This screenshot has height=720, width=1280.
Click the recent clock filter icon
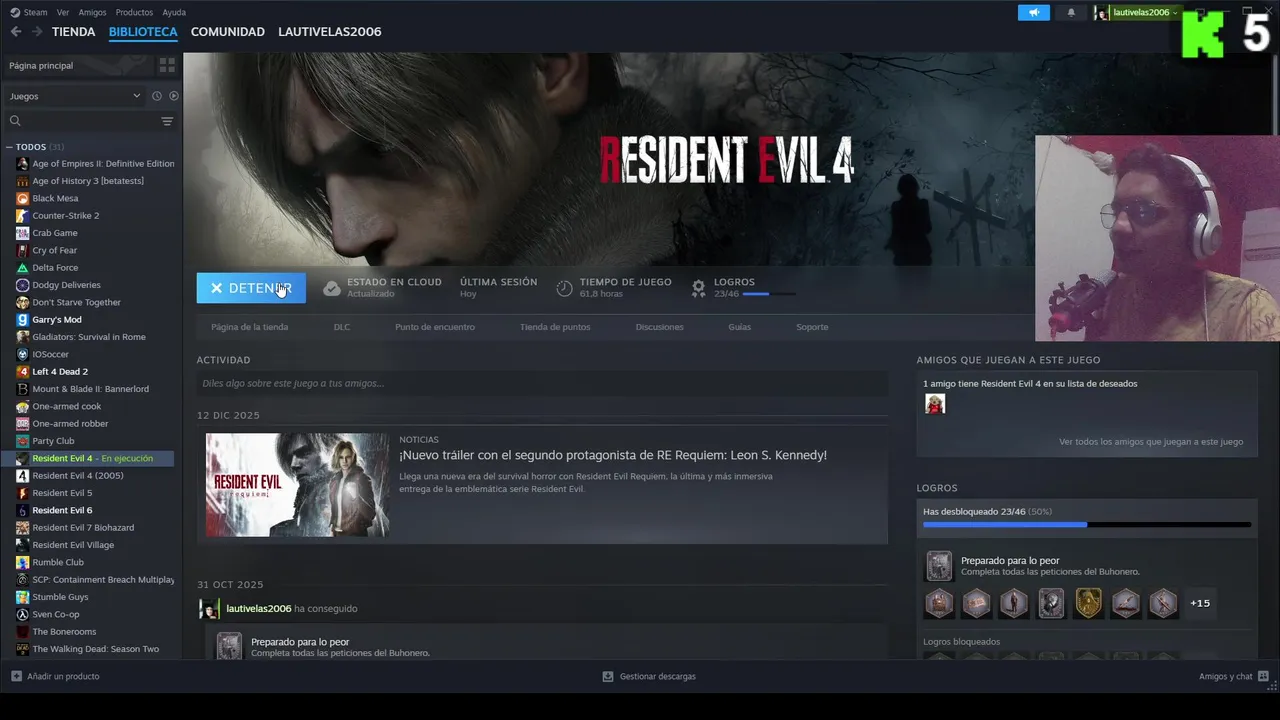click(x=156, y=96)
